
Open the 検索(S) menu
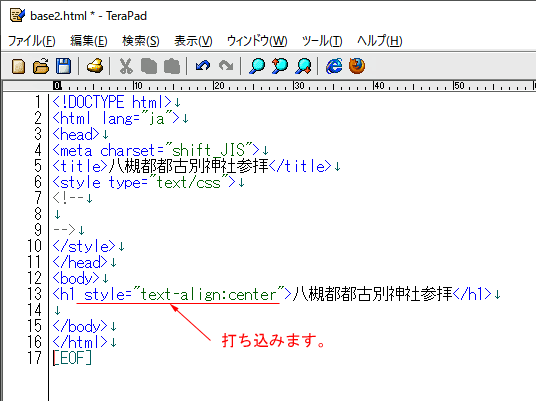click(x=141, y=41)
